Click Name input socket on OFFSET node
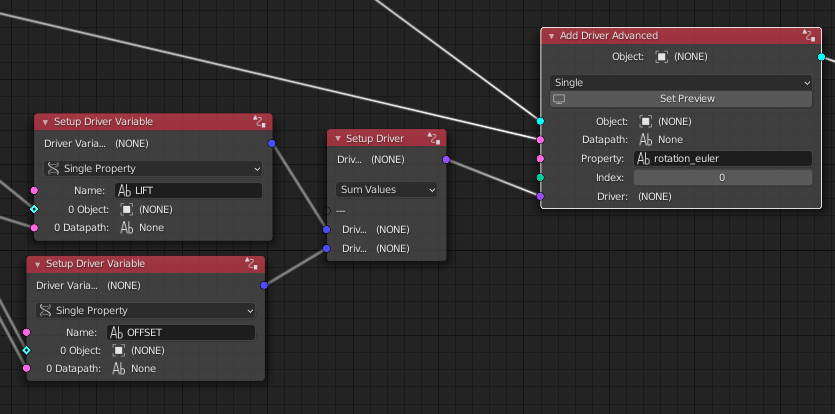Screen dimensions: 835x414 pyautogui.click(x=27, y=332)
